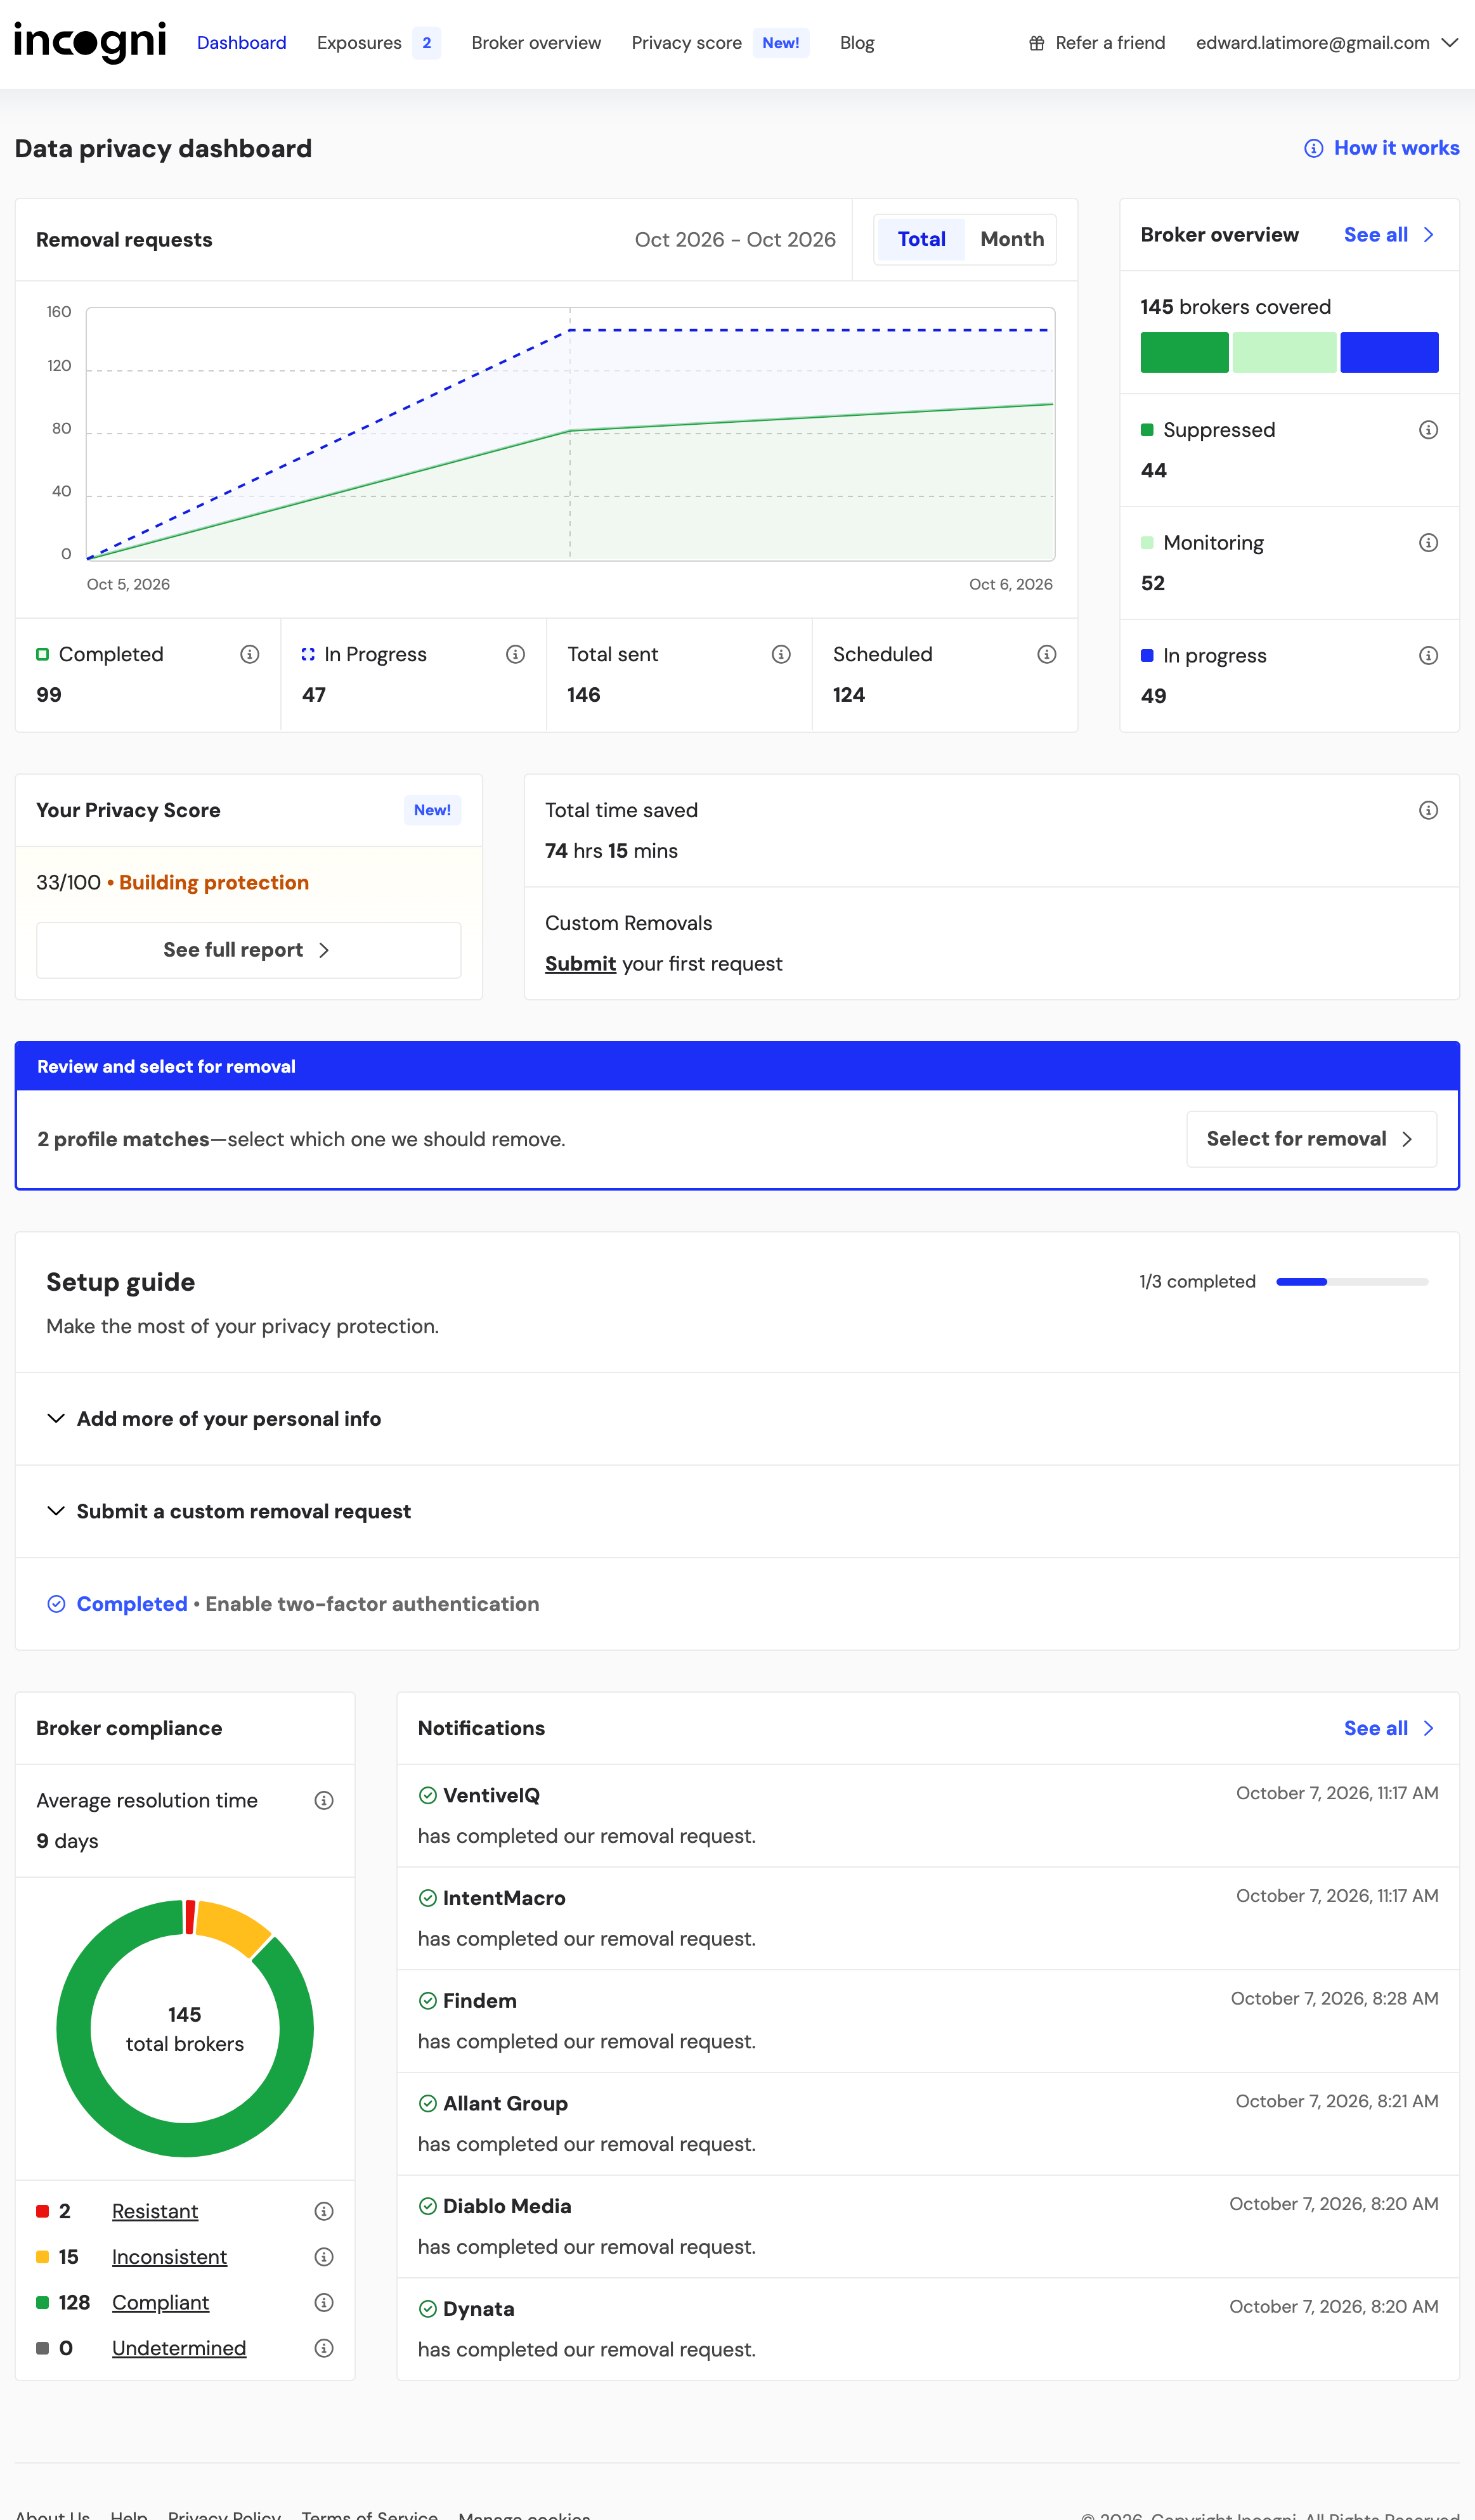1475x2520 pixels.
Task: Open the How it works info icon
Action: (x=1314, y=148)
